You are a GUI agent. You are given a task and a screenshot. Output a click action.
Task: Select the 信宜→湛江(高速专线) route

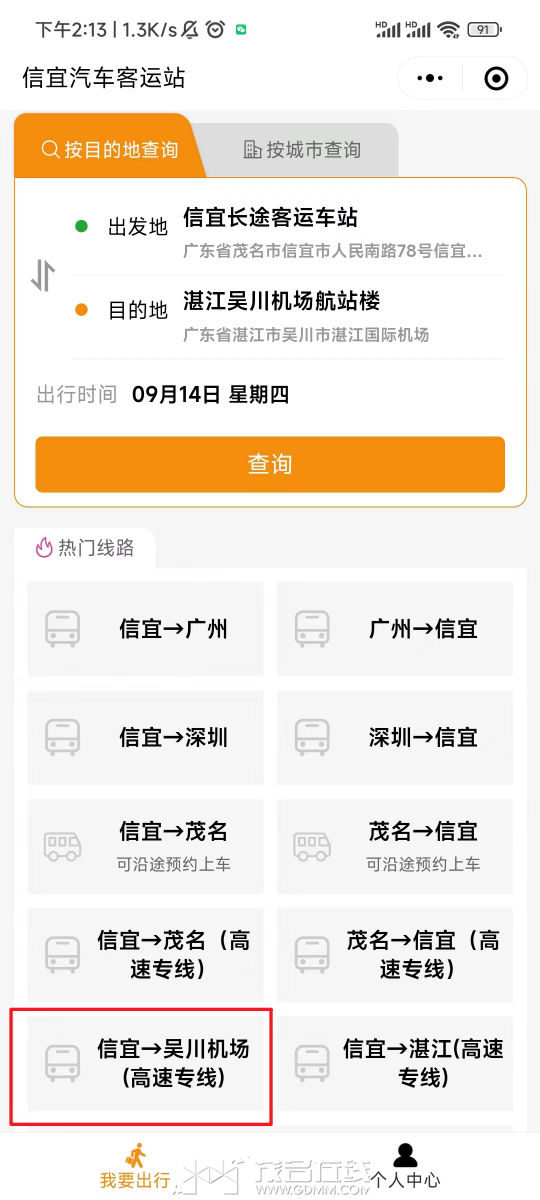[x=395, y=1063]
